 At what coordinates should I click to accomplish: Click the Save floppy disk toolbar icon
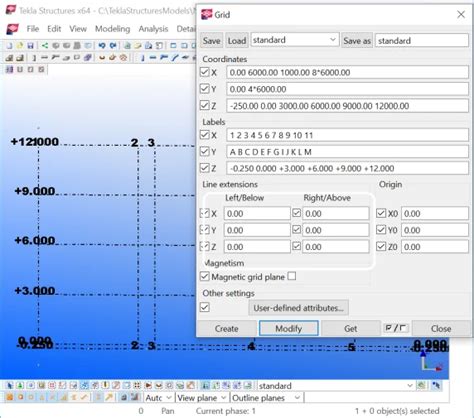(30, 46)
